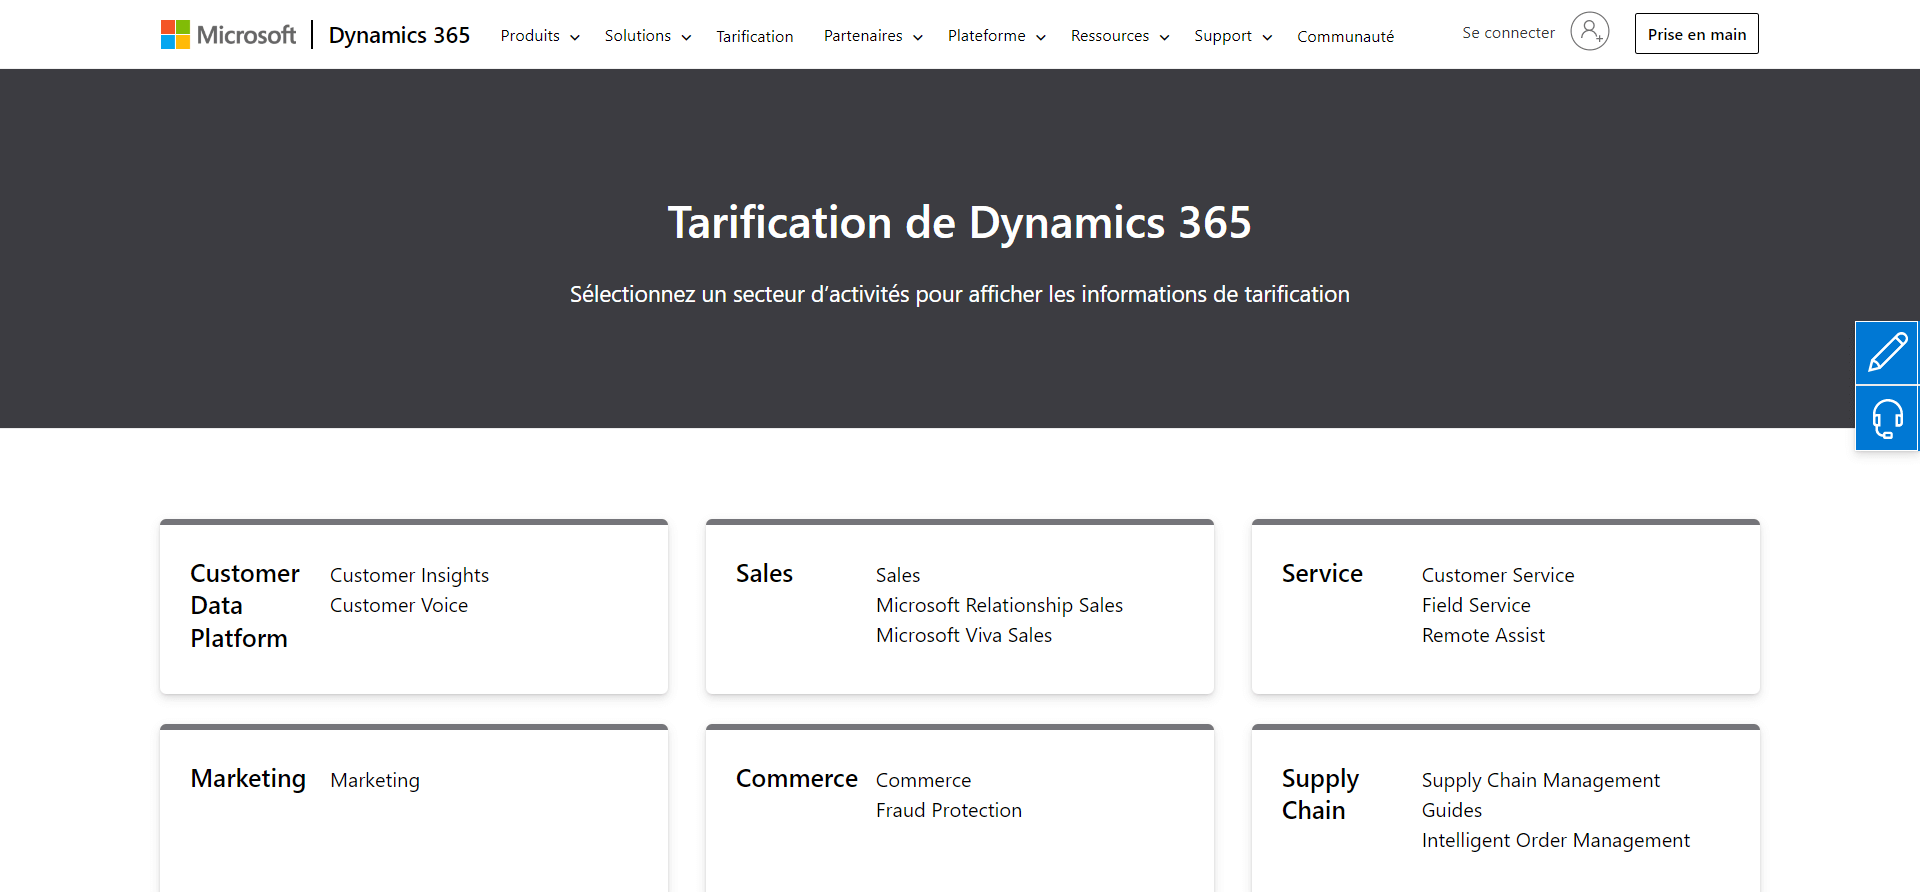Image resolution: width=1920 pixels, height=892 pixels.
Task: Open the Supply Chain Management link
Action: [x=1540, y=780]
